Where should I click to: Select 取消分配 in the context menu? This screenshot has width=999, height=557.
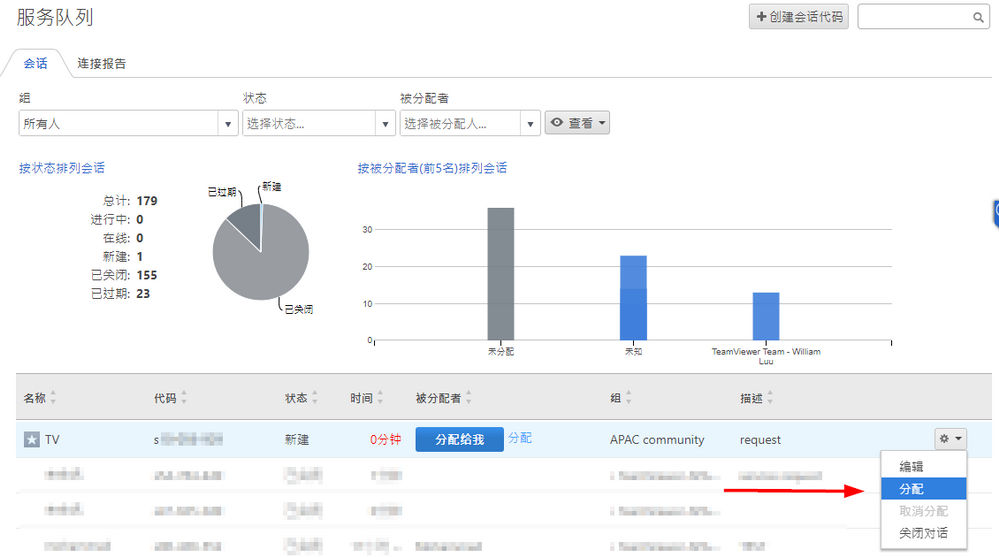[x=923, y=511]
